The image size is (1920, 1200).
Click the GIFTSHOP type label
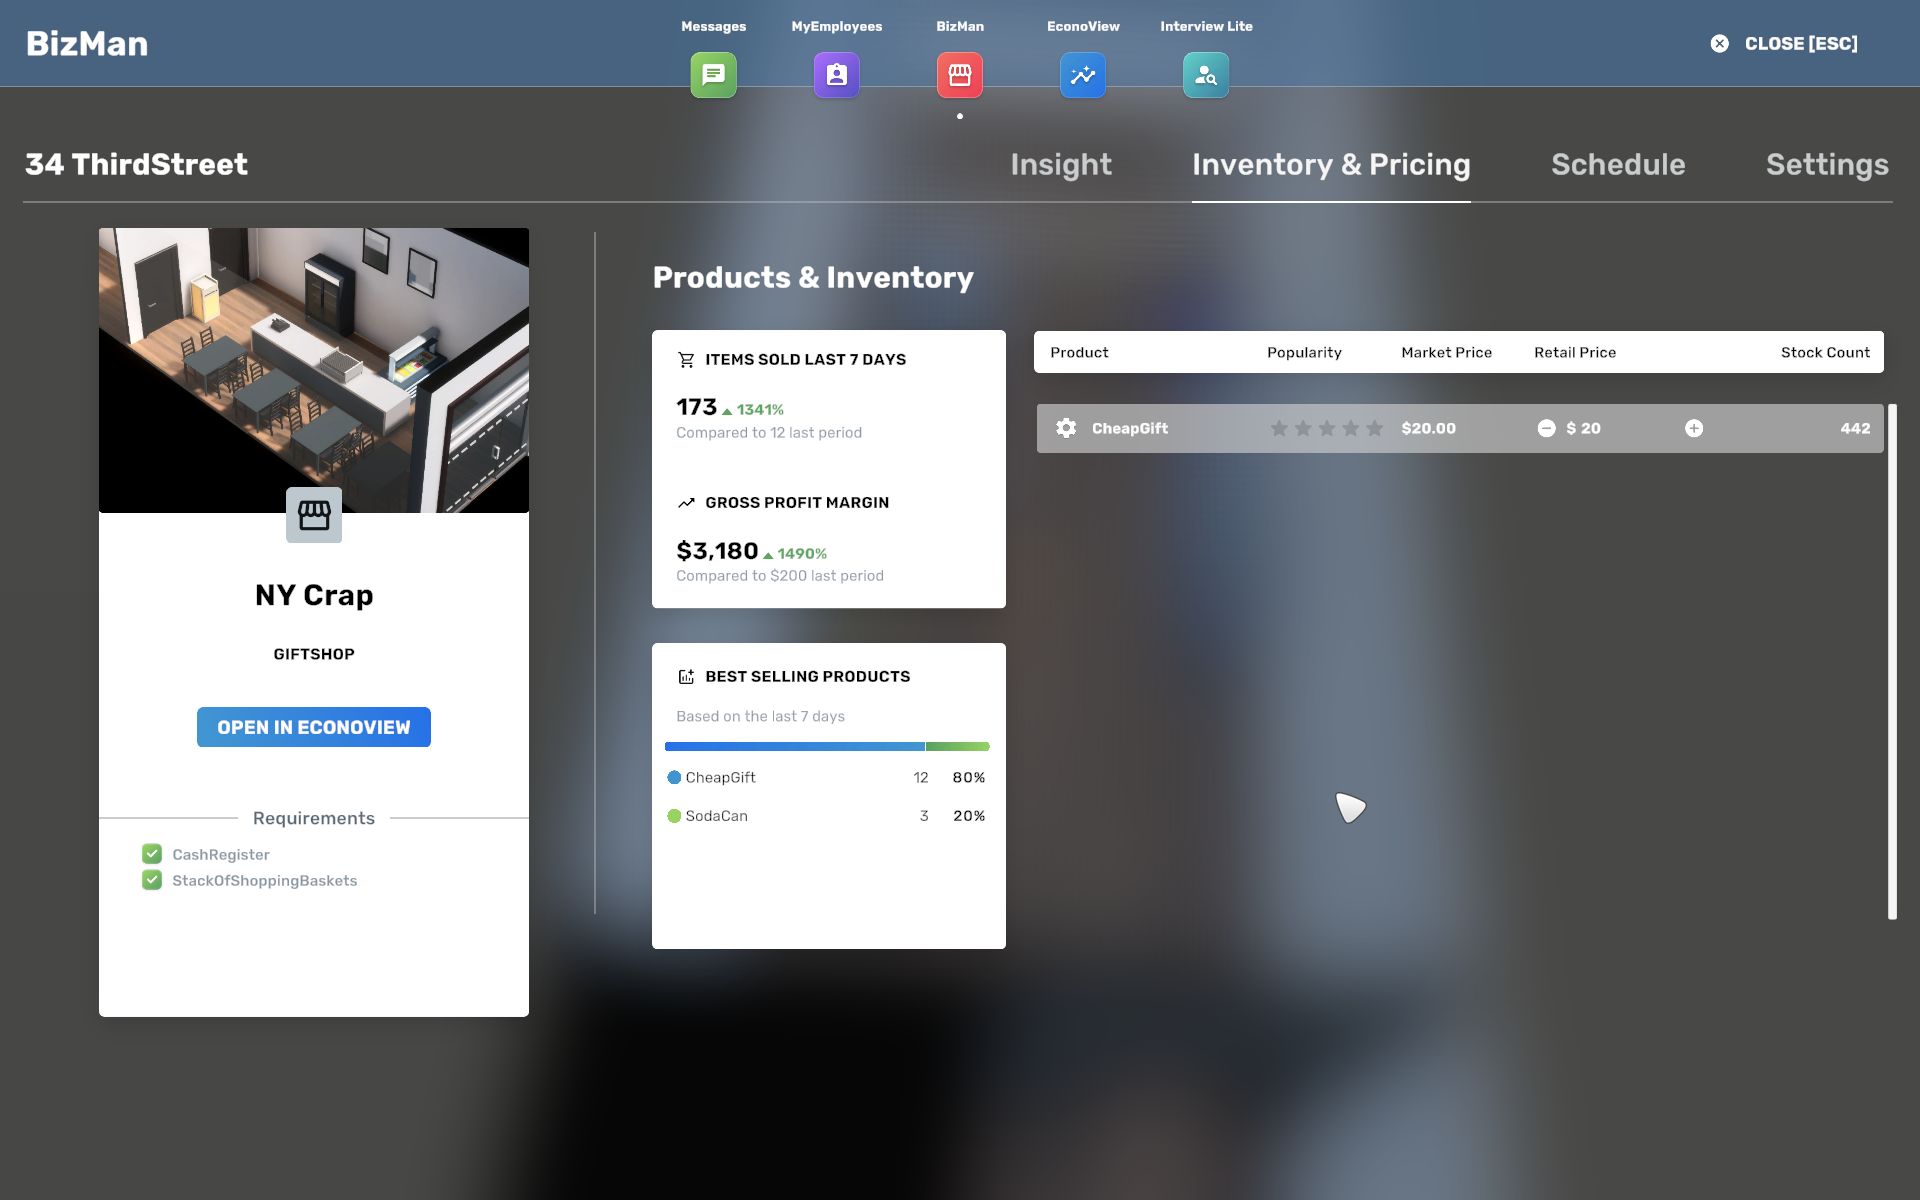tap(314, 654)
